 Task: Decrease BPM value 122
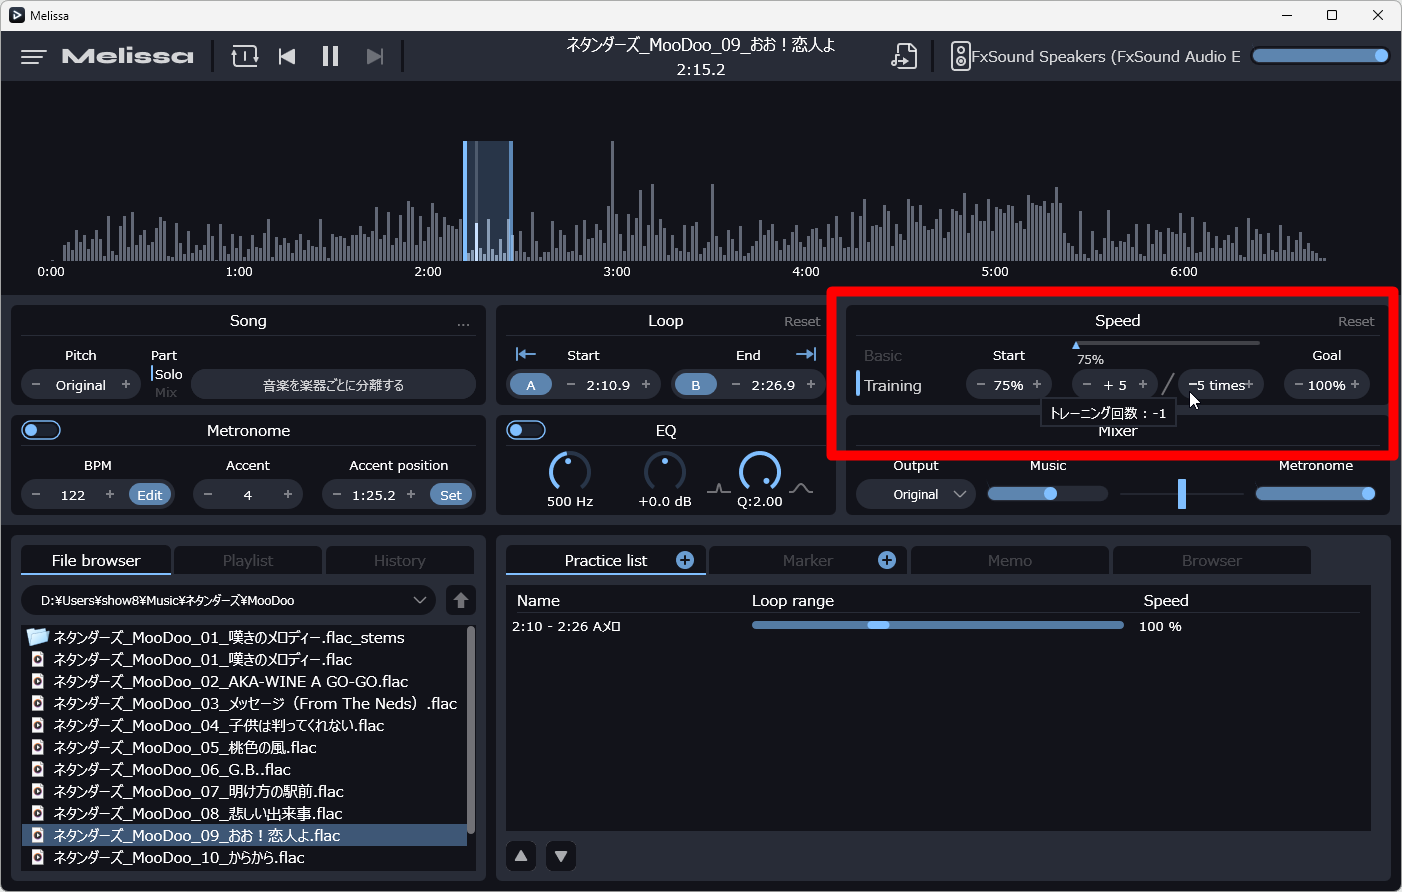pos(37,495)
